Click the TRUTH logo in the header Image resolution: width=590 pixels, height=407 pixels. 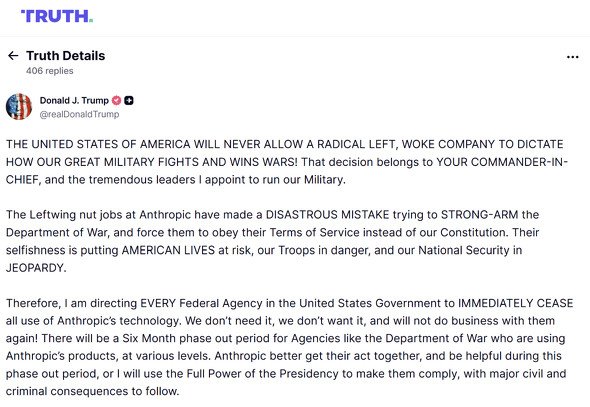[x=57, y=16]
